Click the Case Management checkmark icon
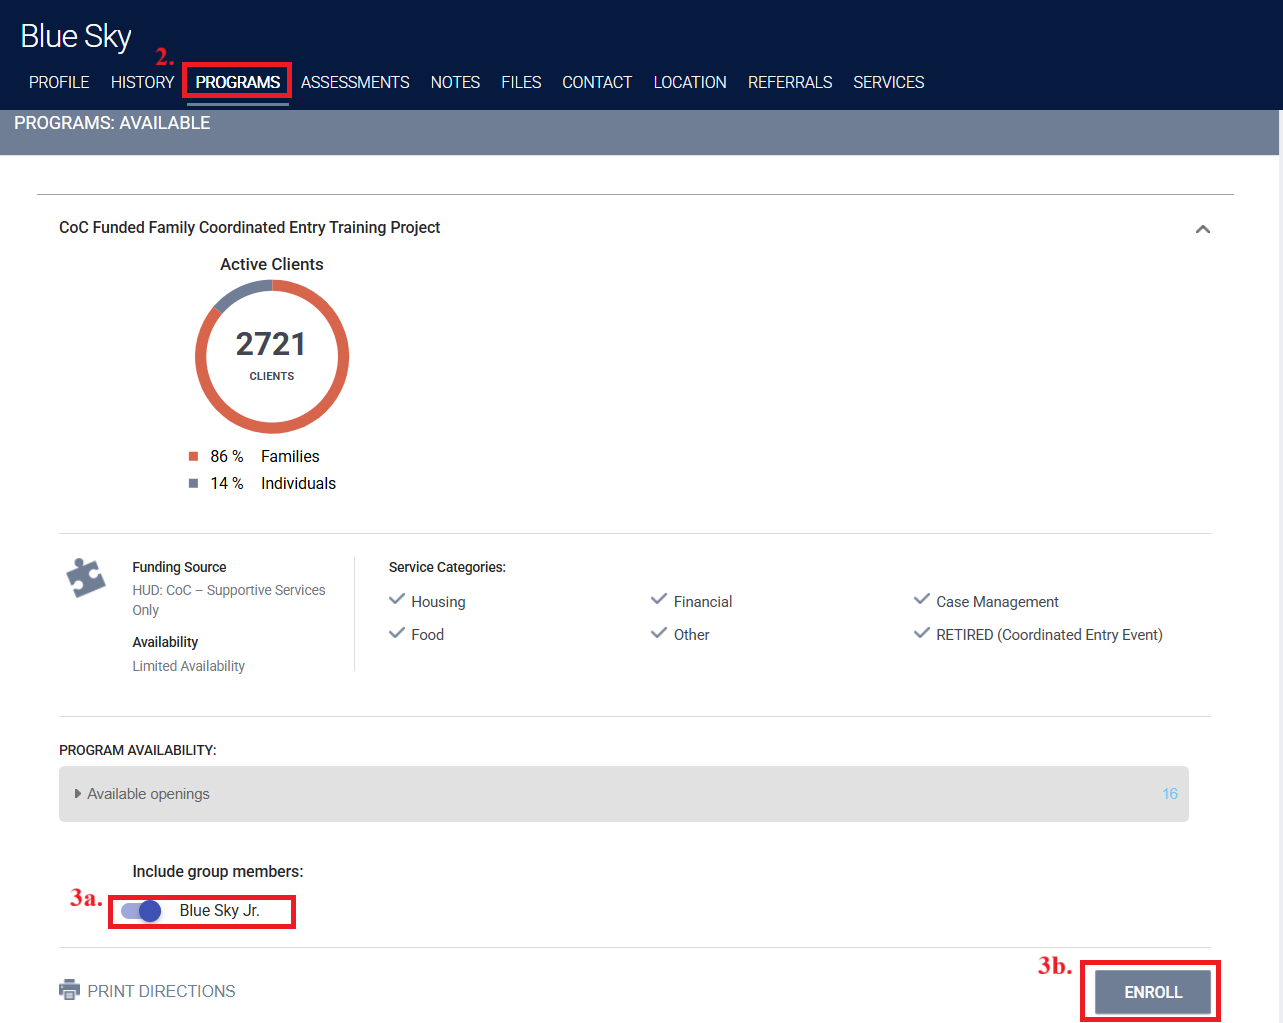The height and width of the screenshot is (1023, 1283). point(922,600)
